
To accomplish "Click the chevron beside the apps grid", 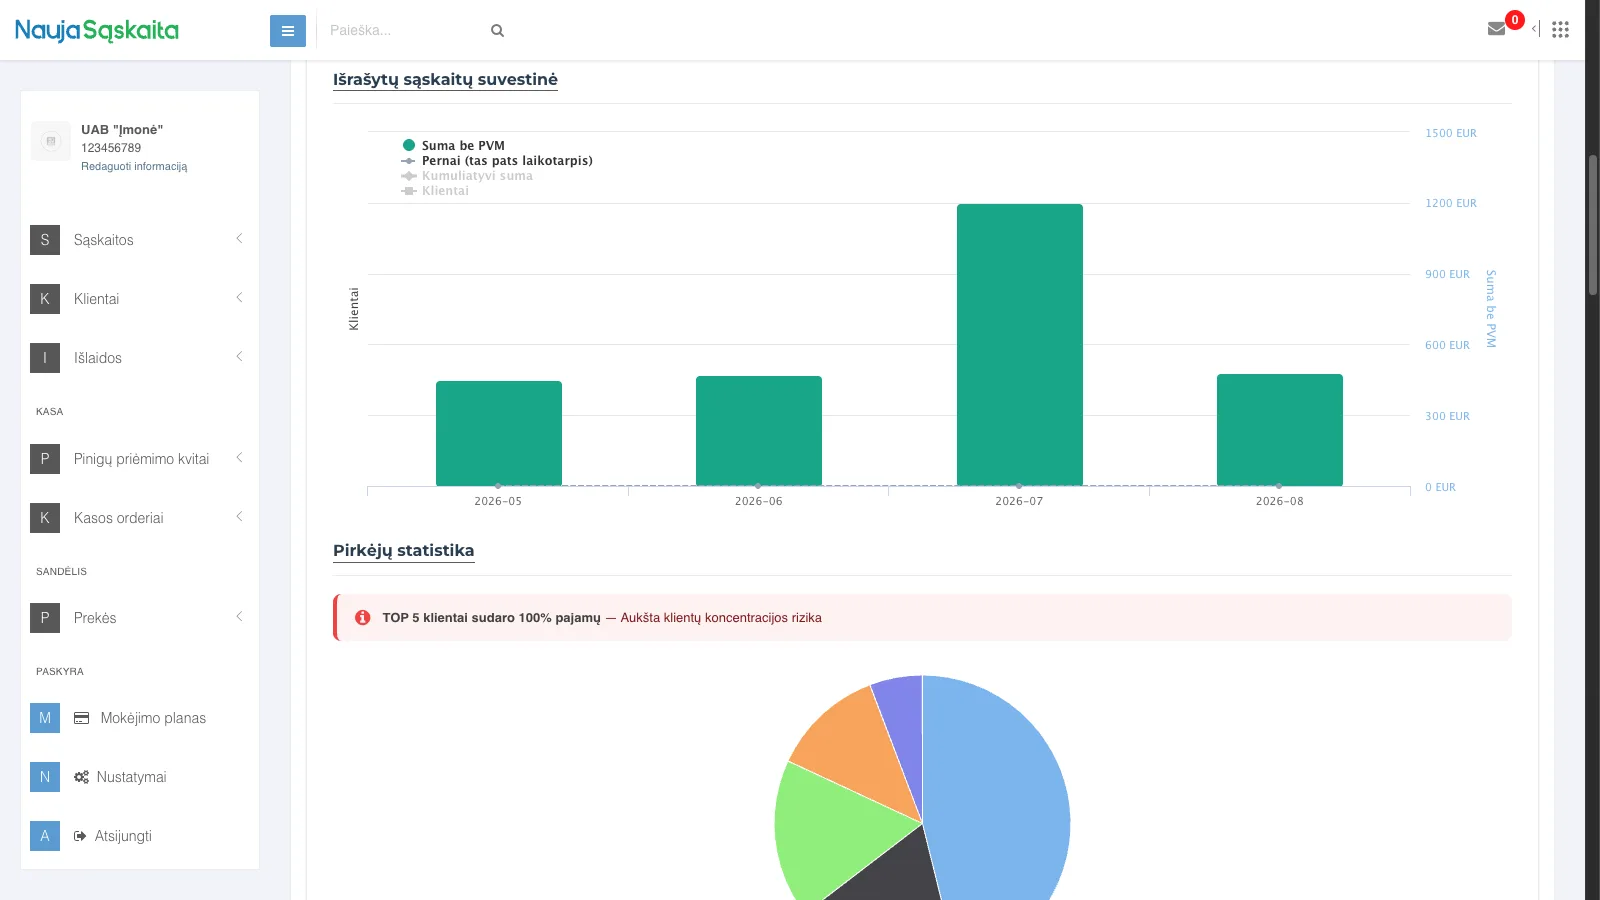I will coord(1534,29).
